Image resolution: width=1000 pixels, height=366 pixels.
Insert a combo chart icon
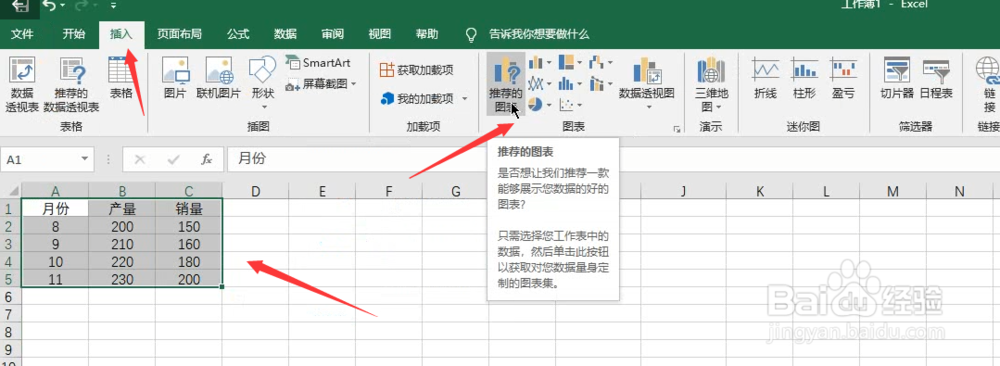point(597,84)
